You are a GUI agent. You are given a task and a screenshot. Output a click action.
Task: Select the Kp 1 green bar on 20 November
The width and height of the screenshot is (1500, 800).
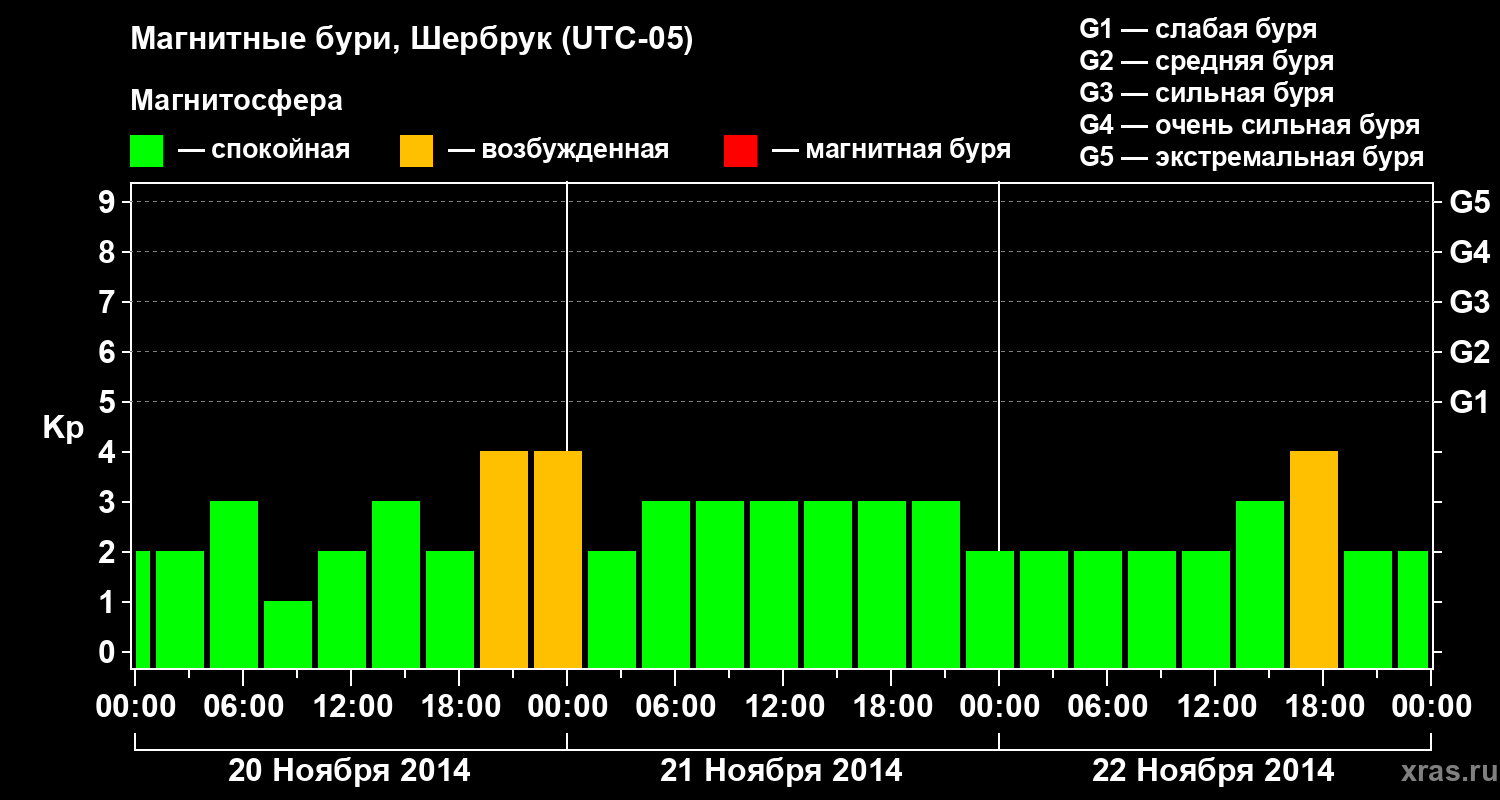tap(288, 635)
